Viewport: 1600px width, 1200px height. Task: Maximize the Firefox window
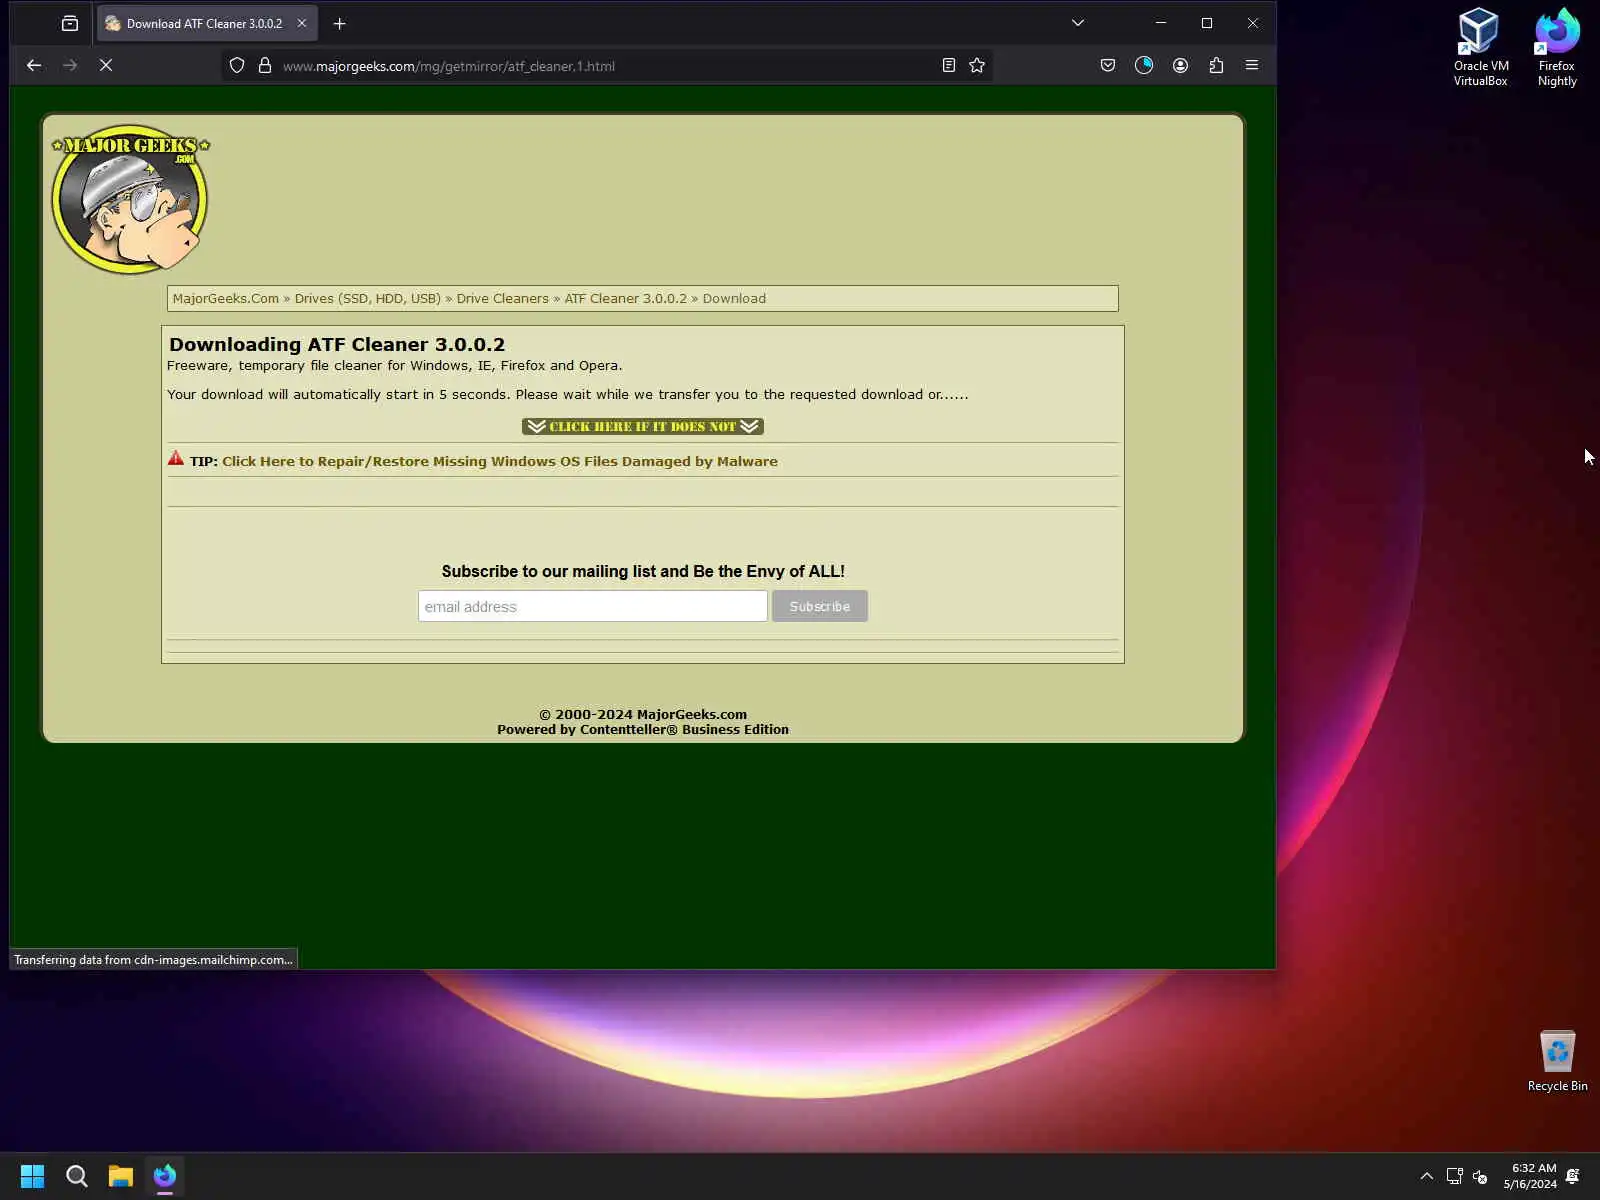[1207, 23]
